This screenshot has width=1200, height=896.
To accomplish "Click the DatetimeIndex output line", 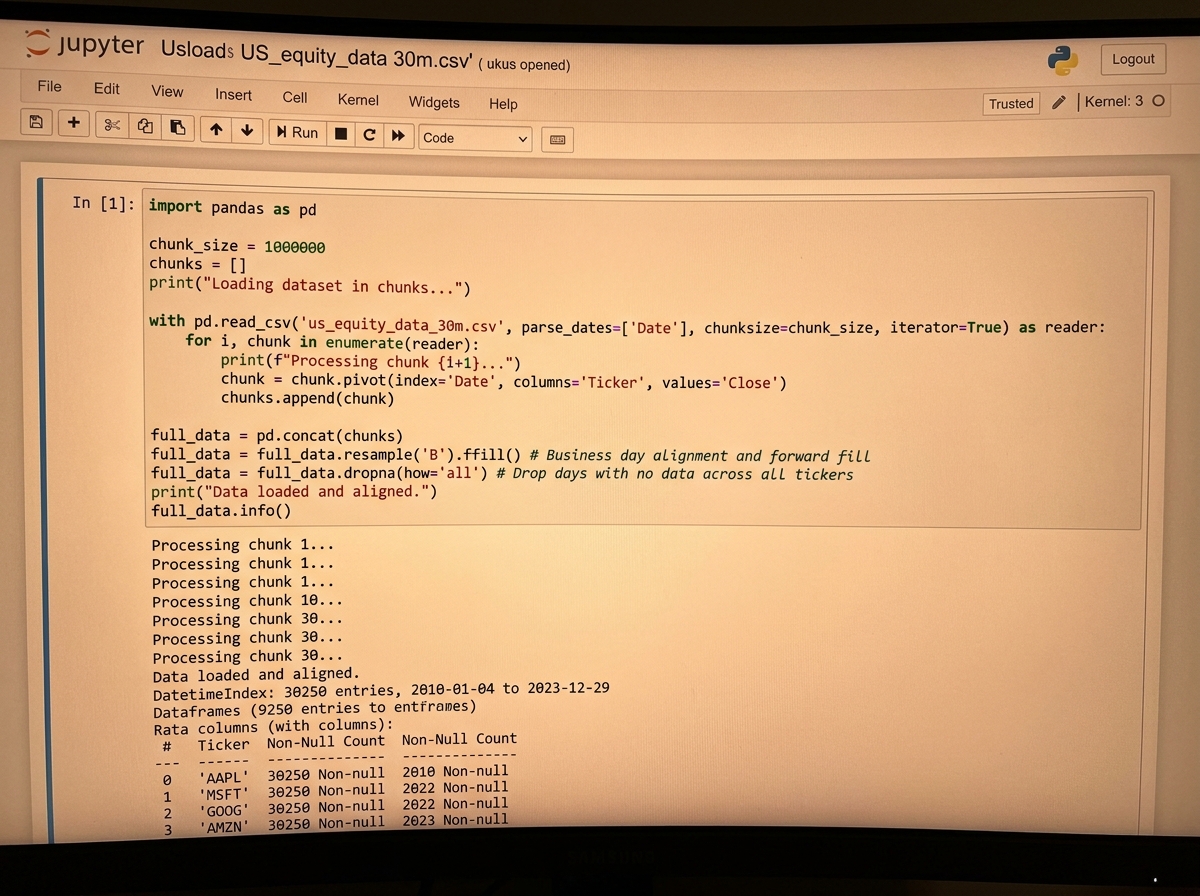I will tap(381, 691).
